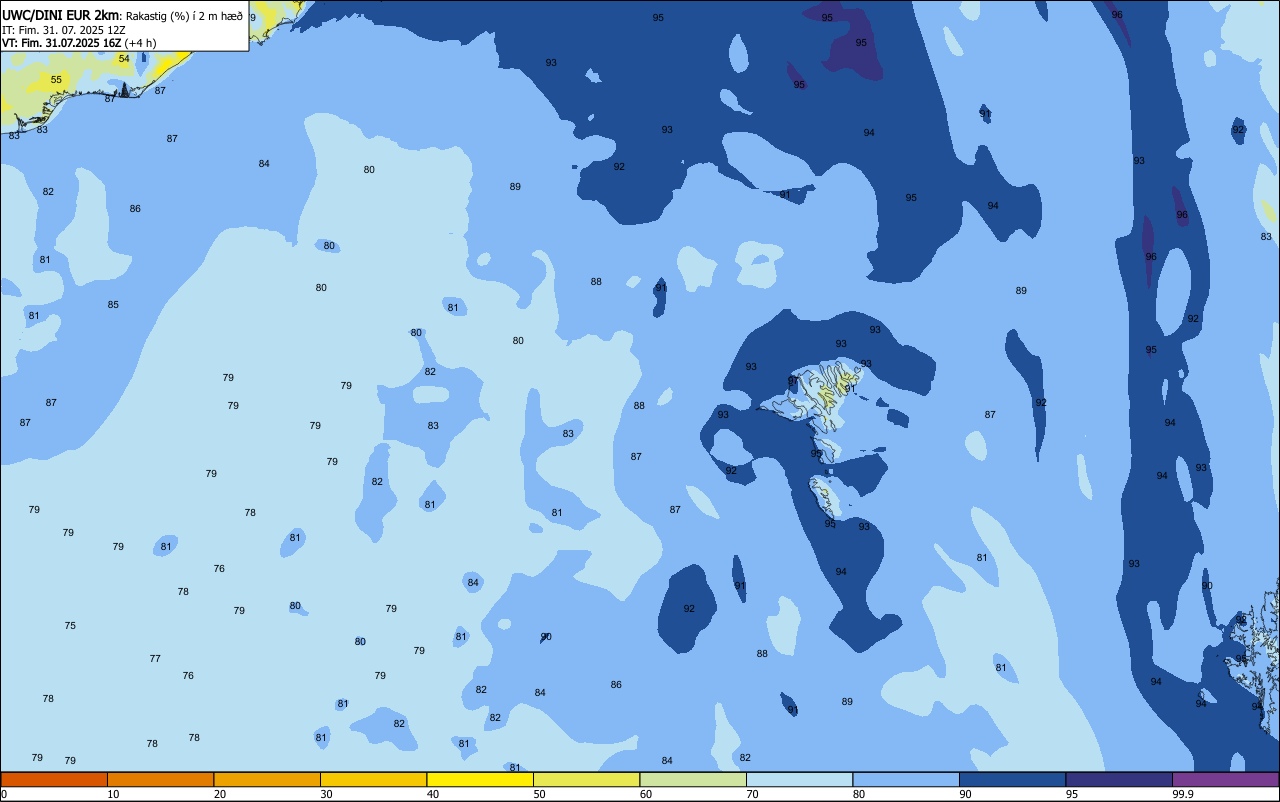1280x802 pixels.
Task: Select the "VT: Fim. 31.07.2025 16Z (+4 h)" line
Action: (x=79, y=42)
